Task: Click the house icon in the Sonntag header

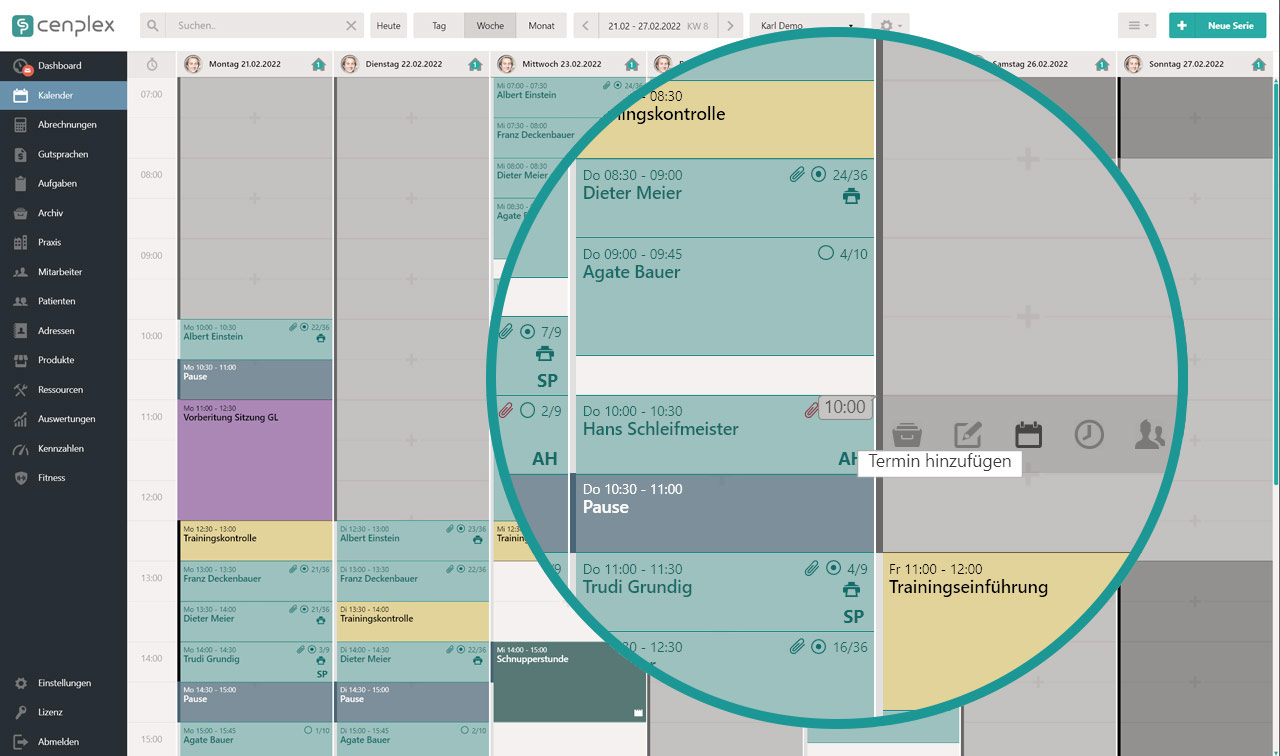Action: tap(1259, 65)
